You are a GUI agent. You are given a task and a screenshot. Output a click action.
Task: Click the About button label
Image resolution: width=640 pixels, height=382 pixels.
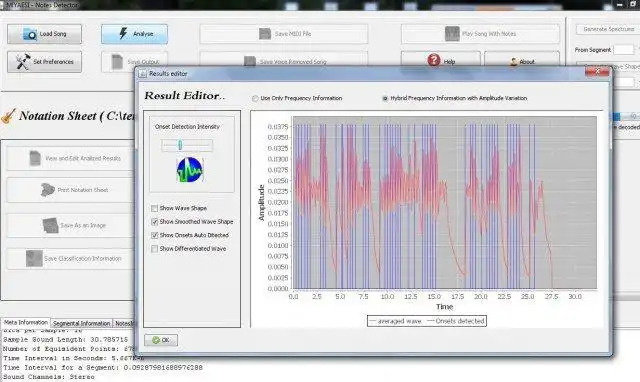tap(527, 62)
